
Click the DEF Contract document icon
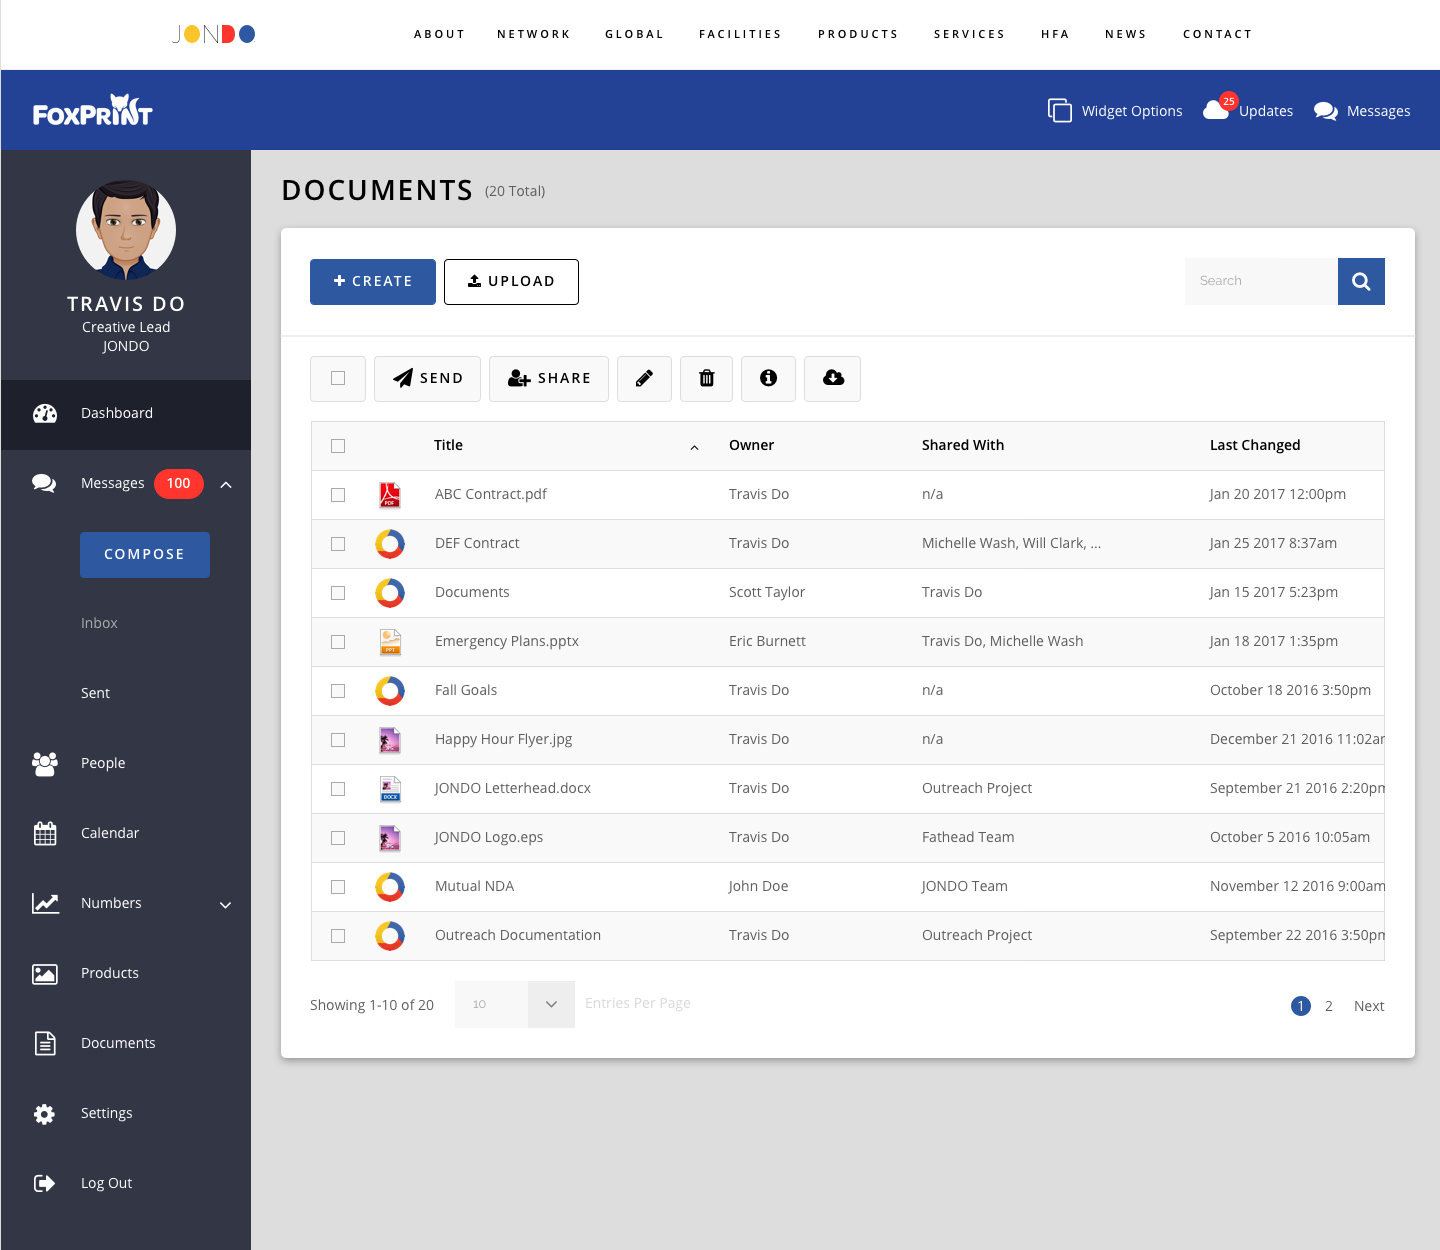(390, 544)
